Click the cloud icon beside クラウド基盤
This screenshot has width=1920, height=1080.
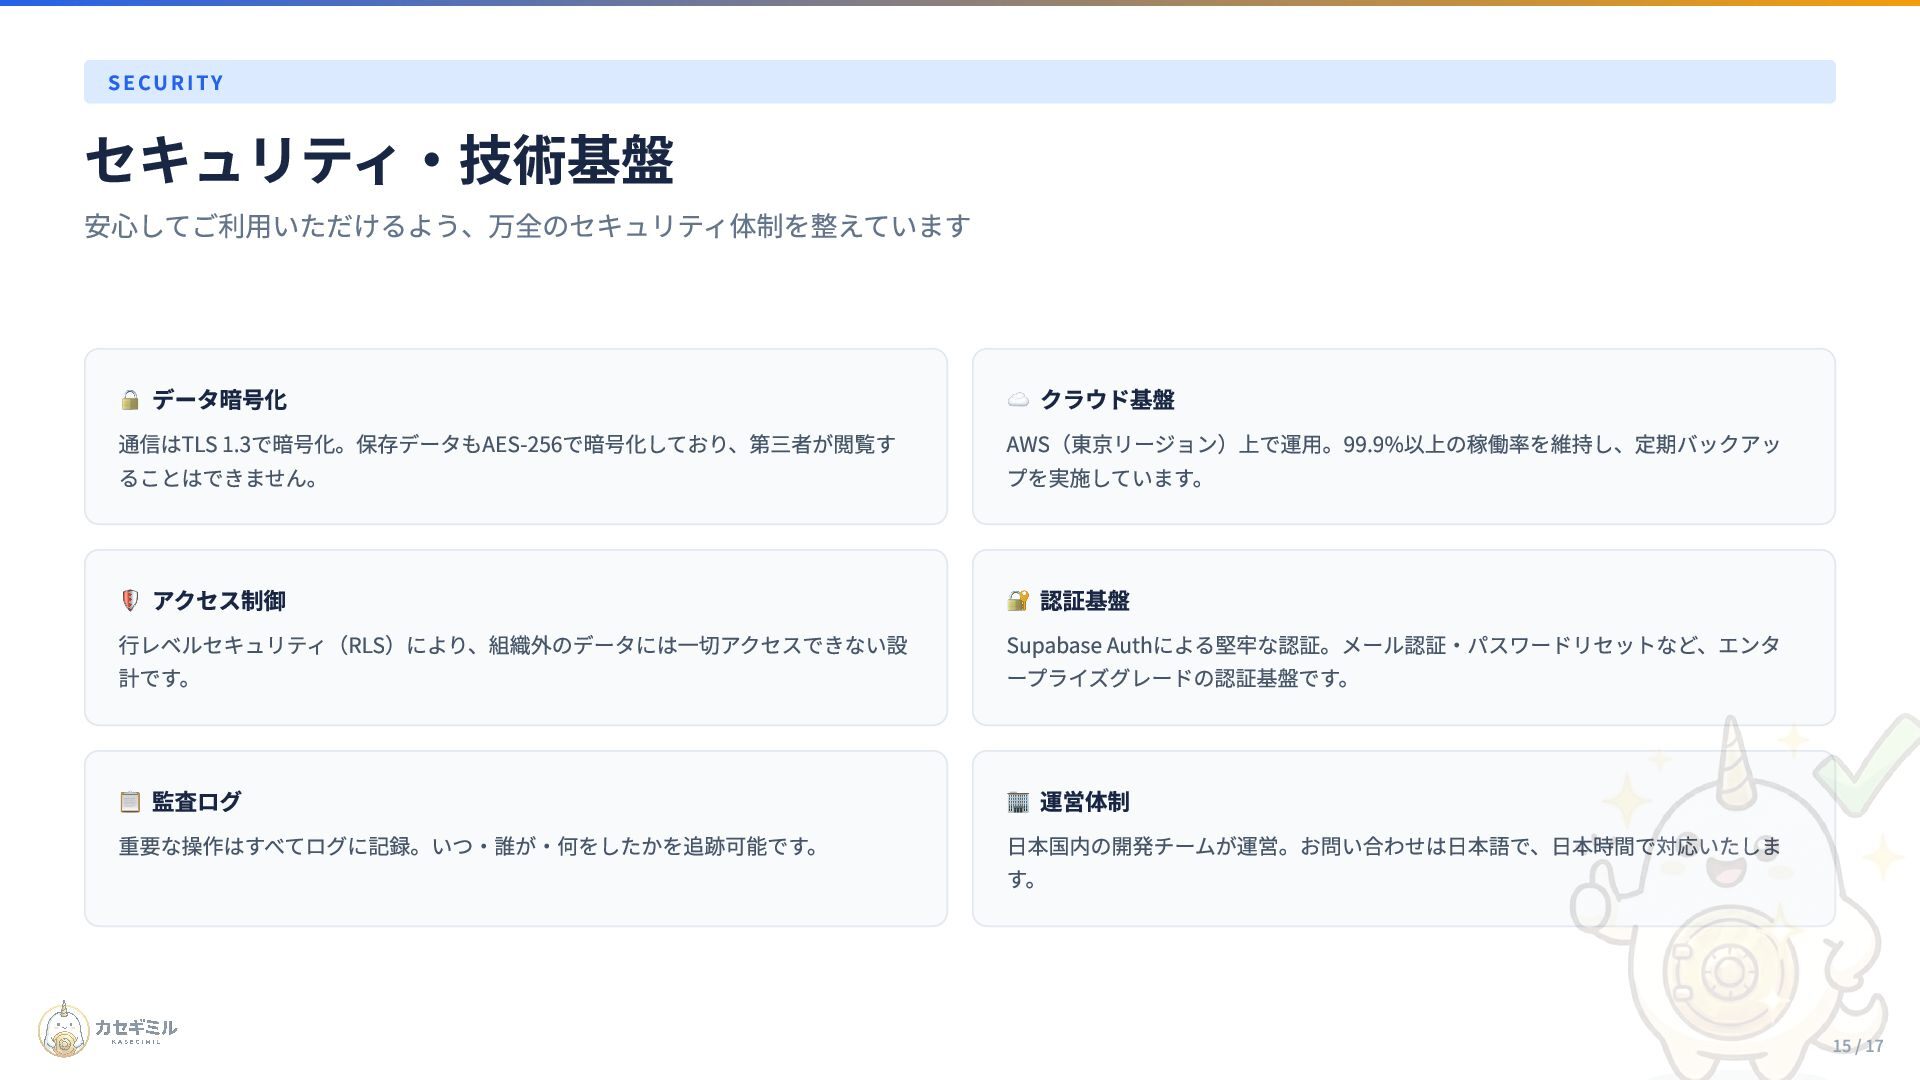click(x=1018, y=400)
